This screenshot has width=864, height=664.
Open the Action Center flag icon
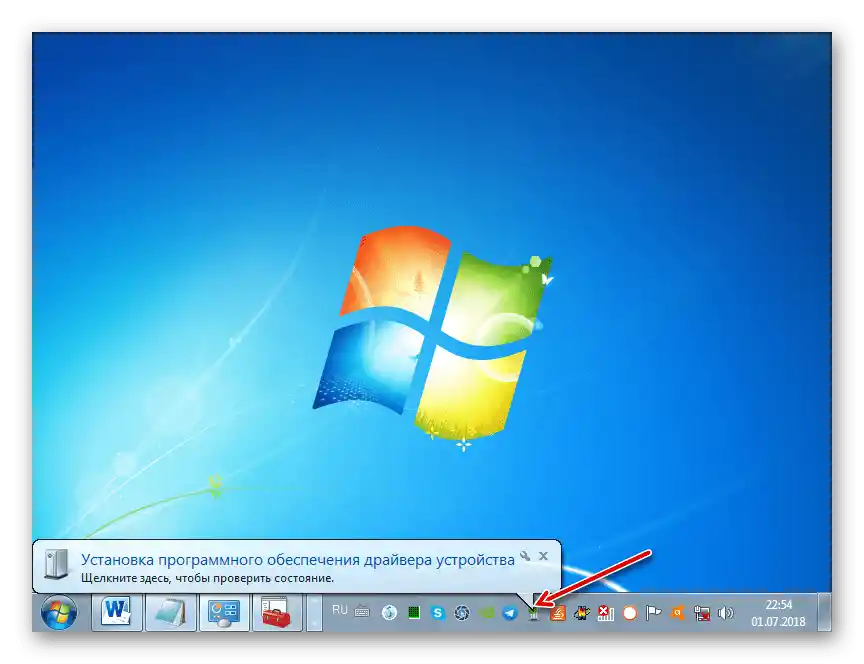(x=654, y=613)
